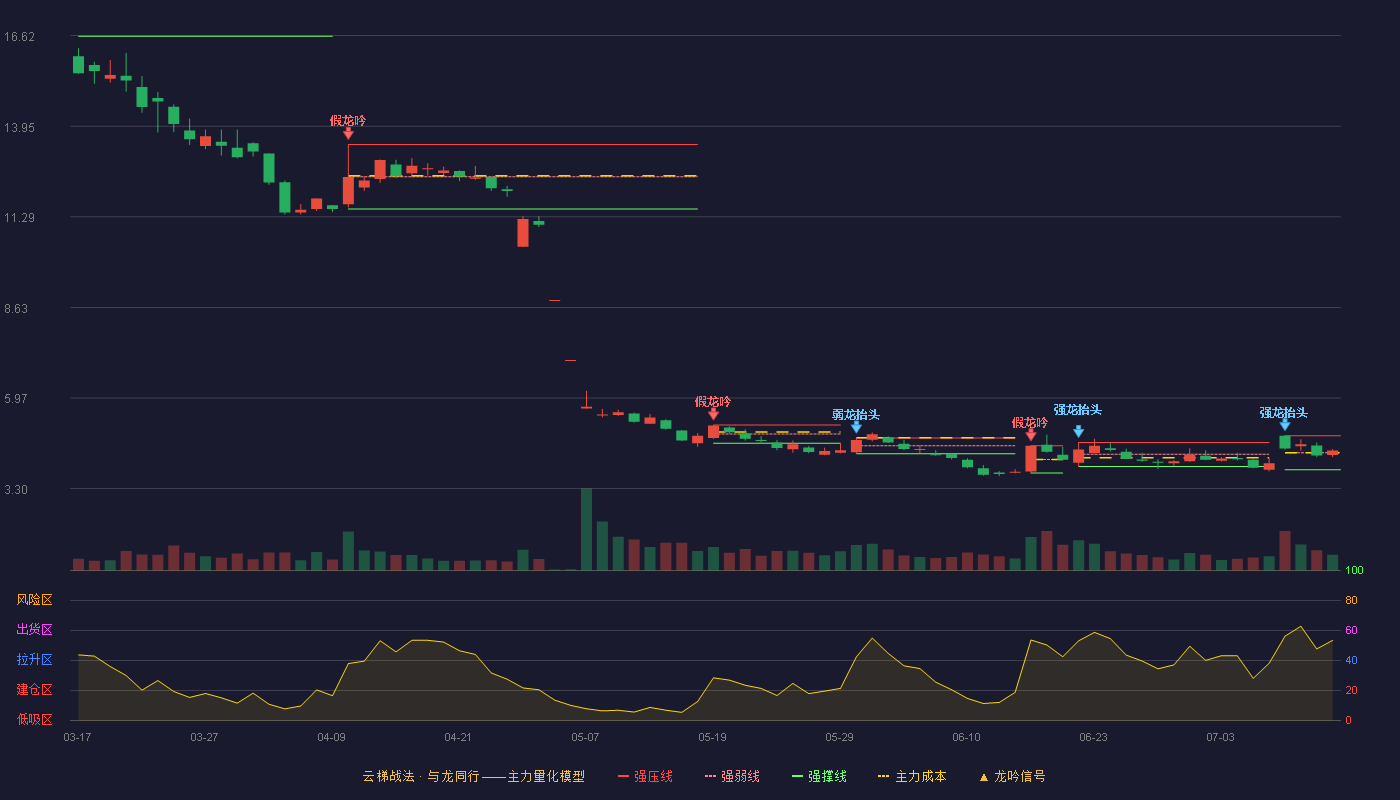This screenshot has height=800, width=1400.
Task: Toggle the 强弱线 legend entry
Action: 732,776
